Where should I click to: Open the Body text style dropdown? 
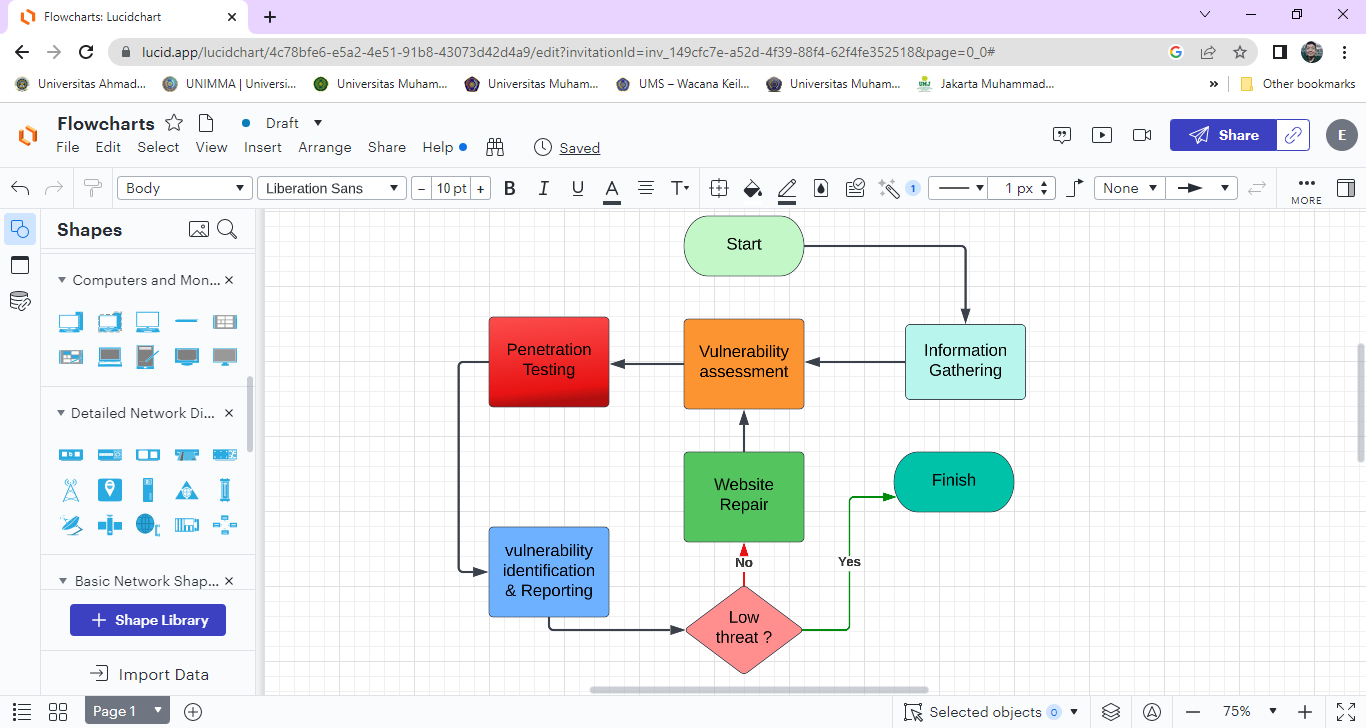click(x=185, y=188)
